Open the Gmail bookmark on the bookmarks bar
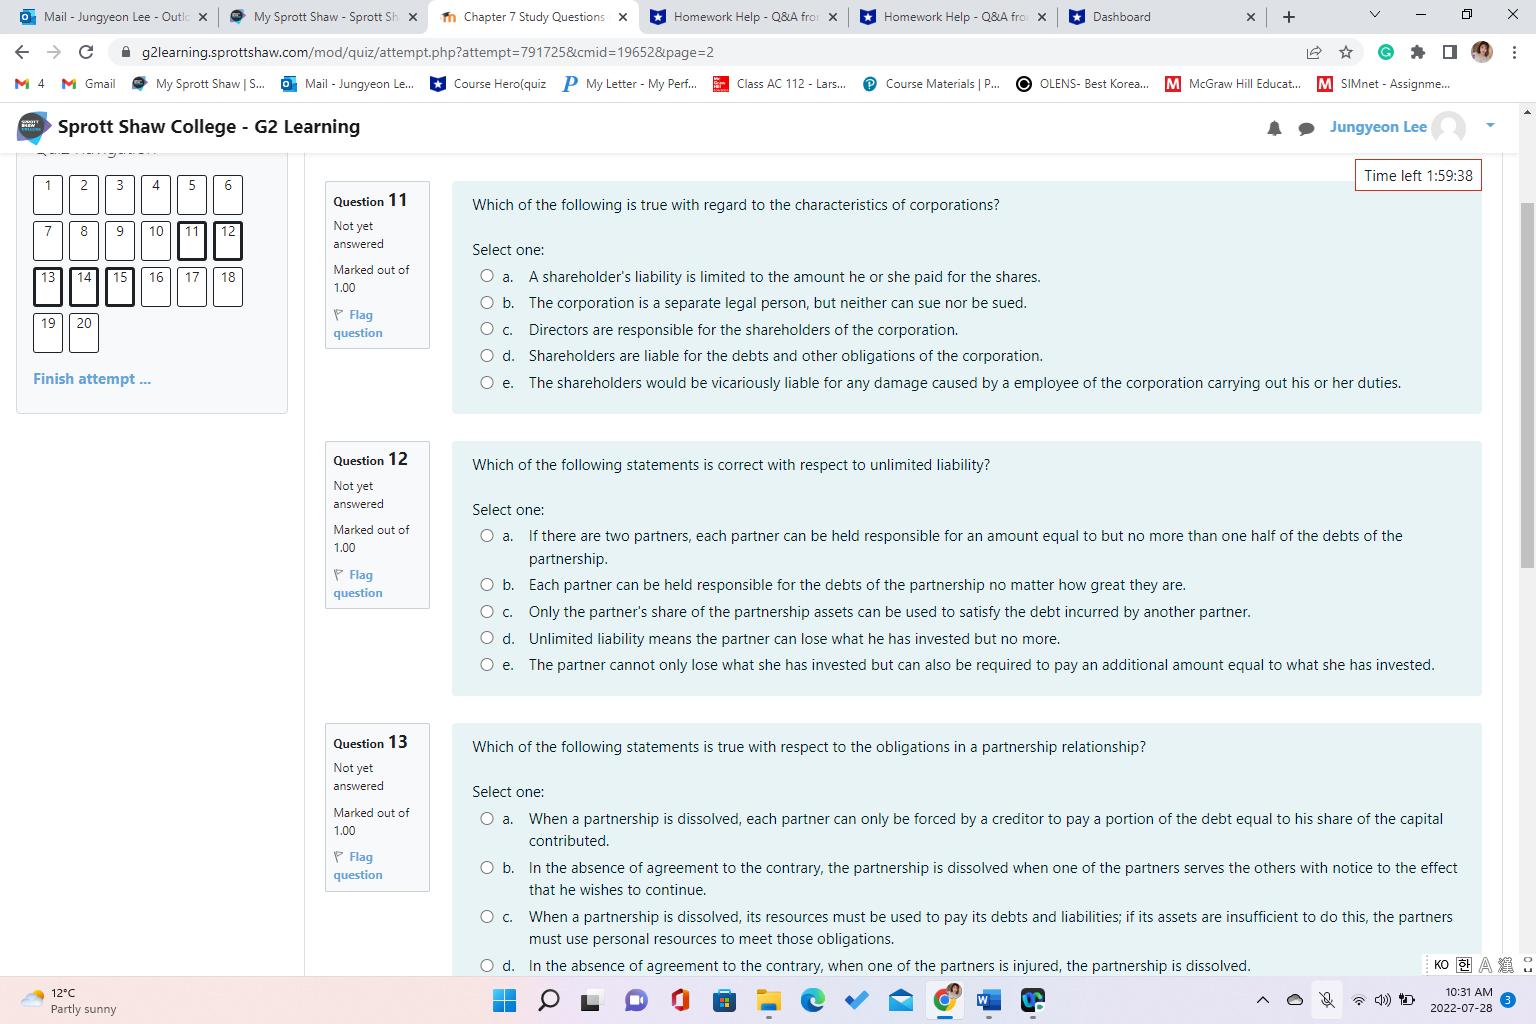 [x=88, y=84]
